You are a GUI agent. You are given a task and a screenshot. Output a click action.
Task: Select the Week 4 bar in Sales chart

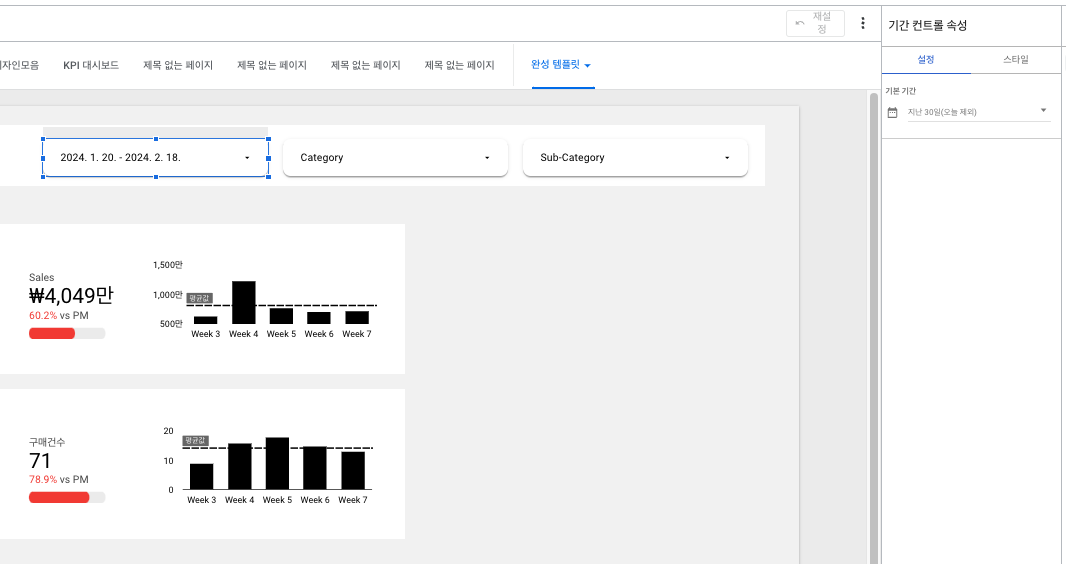243,302
